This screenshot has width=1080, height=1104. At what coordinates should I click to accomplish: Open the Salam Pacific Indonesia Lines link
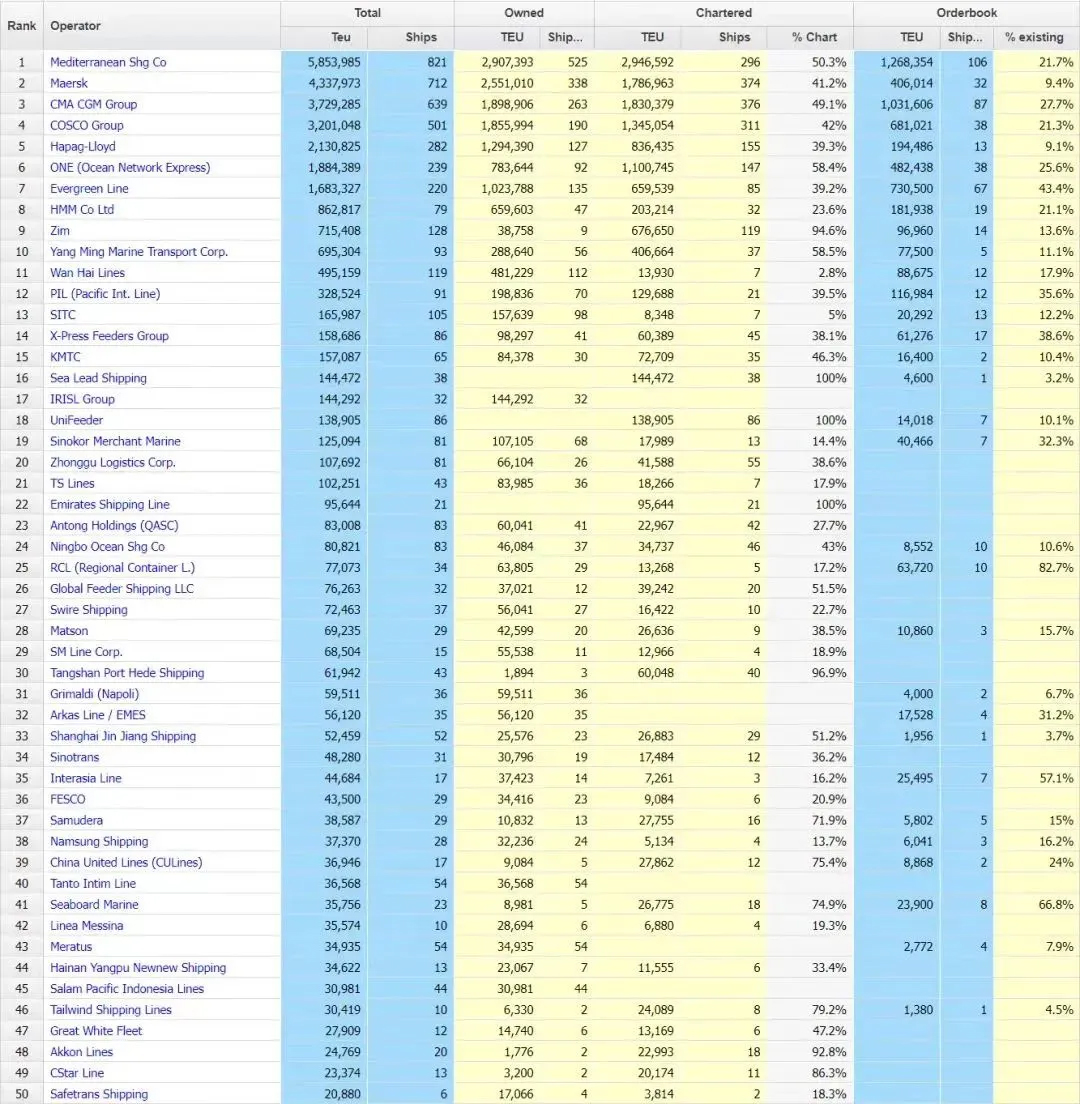(126, 989)
